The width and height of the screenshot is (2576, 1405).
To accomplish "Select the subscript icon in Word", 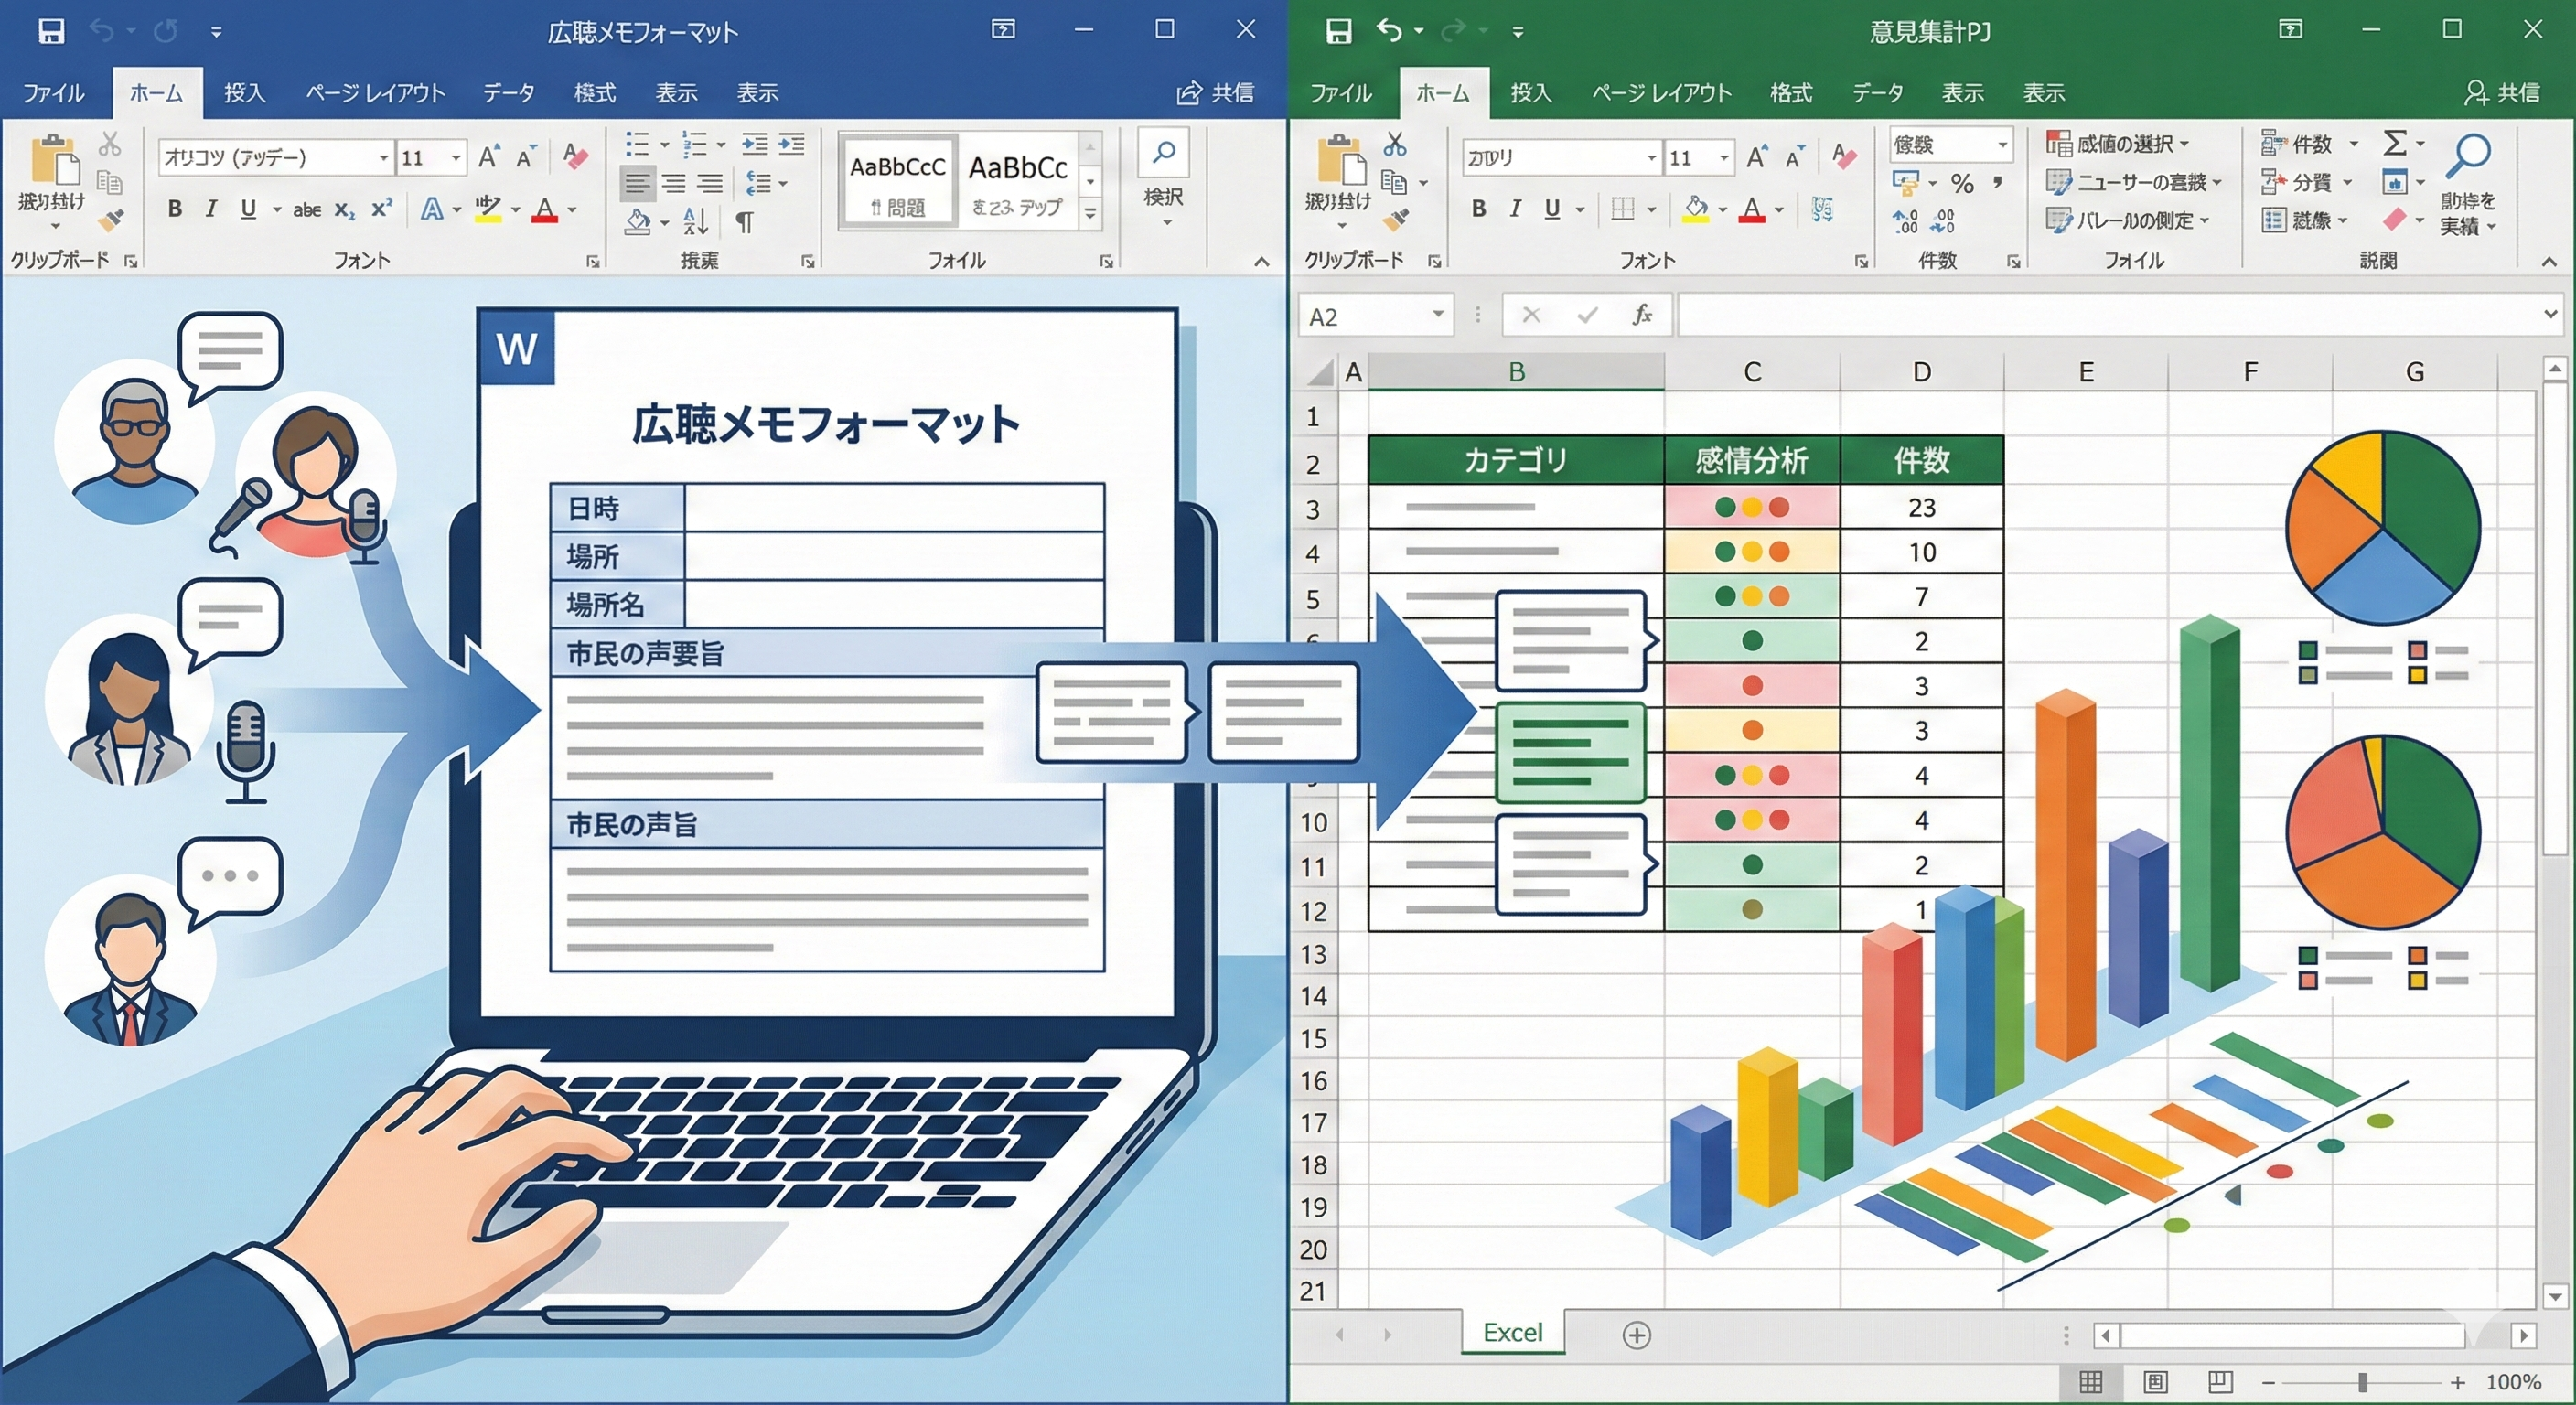I will click(343, 210).
